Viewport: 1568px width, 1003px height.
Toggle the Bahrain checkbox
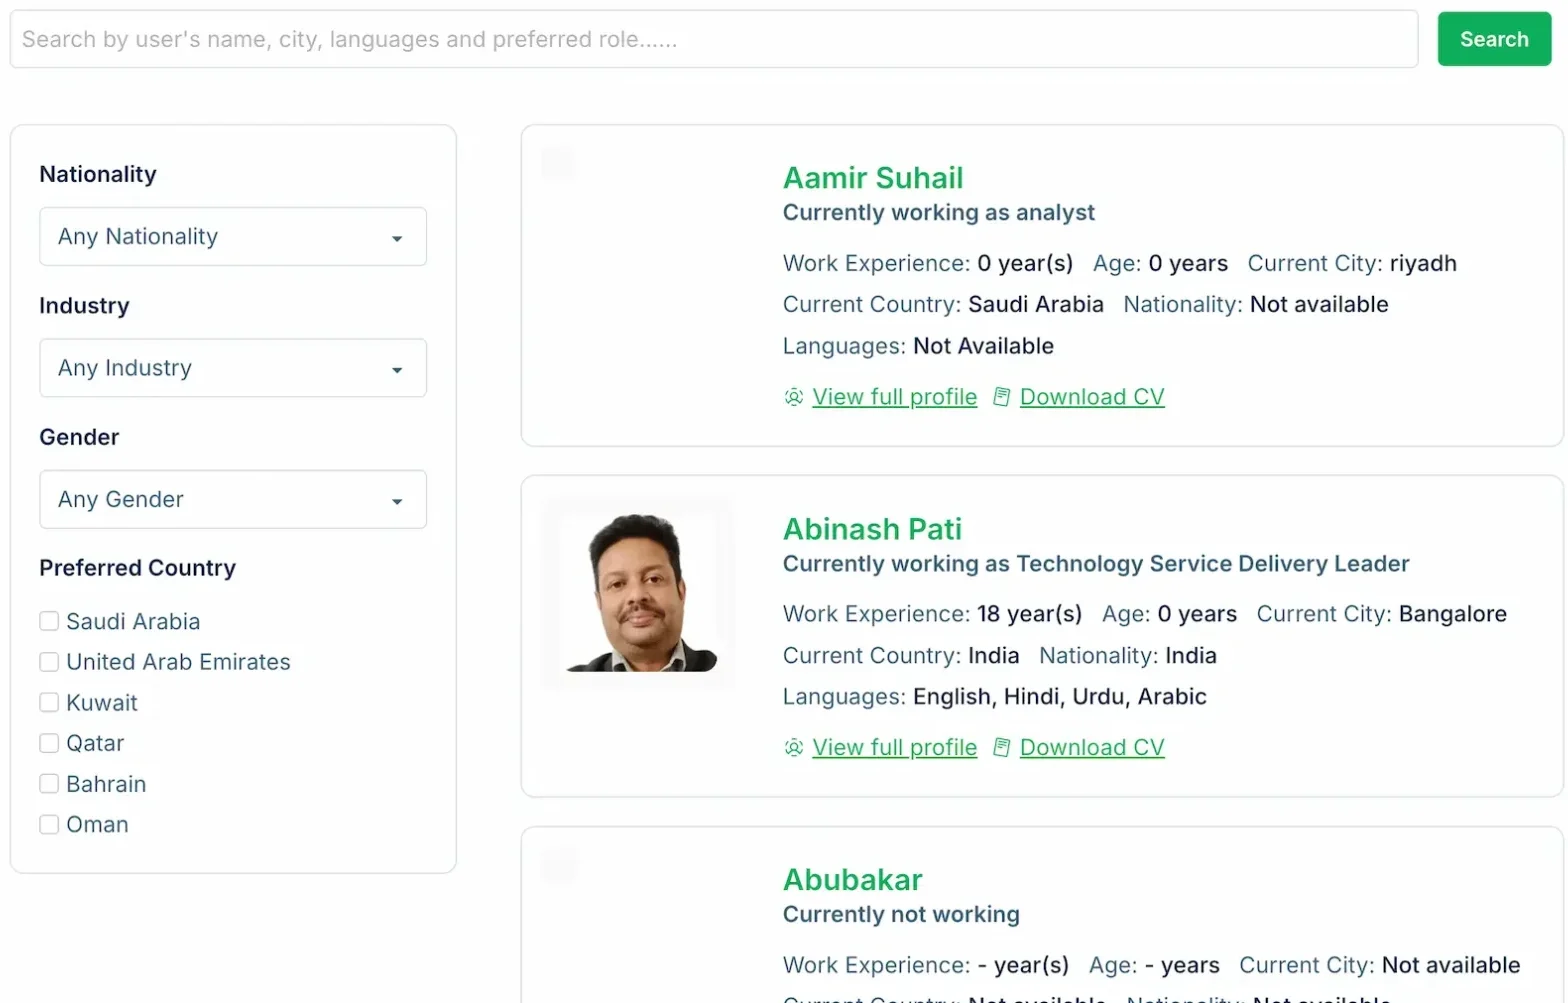[x=49, y=784]
